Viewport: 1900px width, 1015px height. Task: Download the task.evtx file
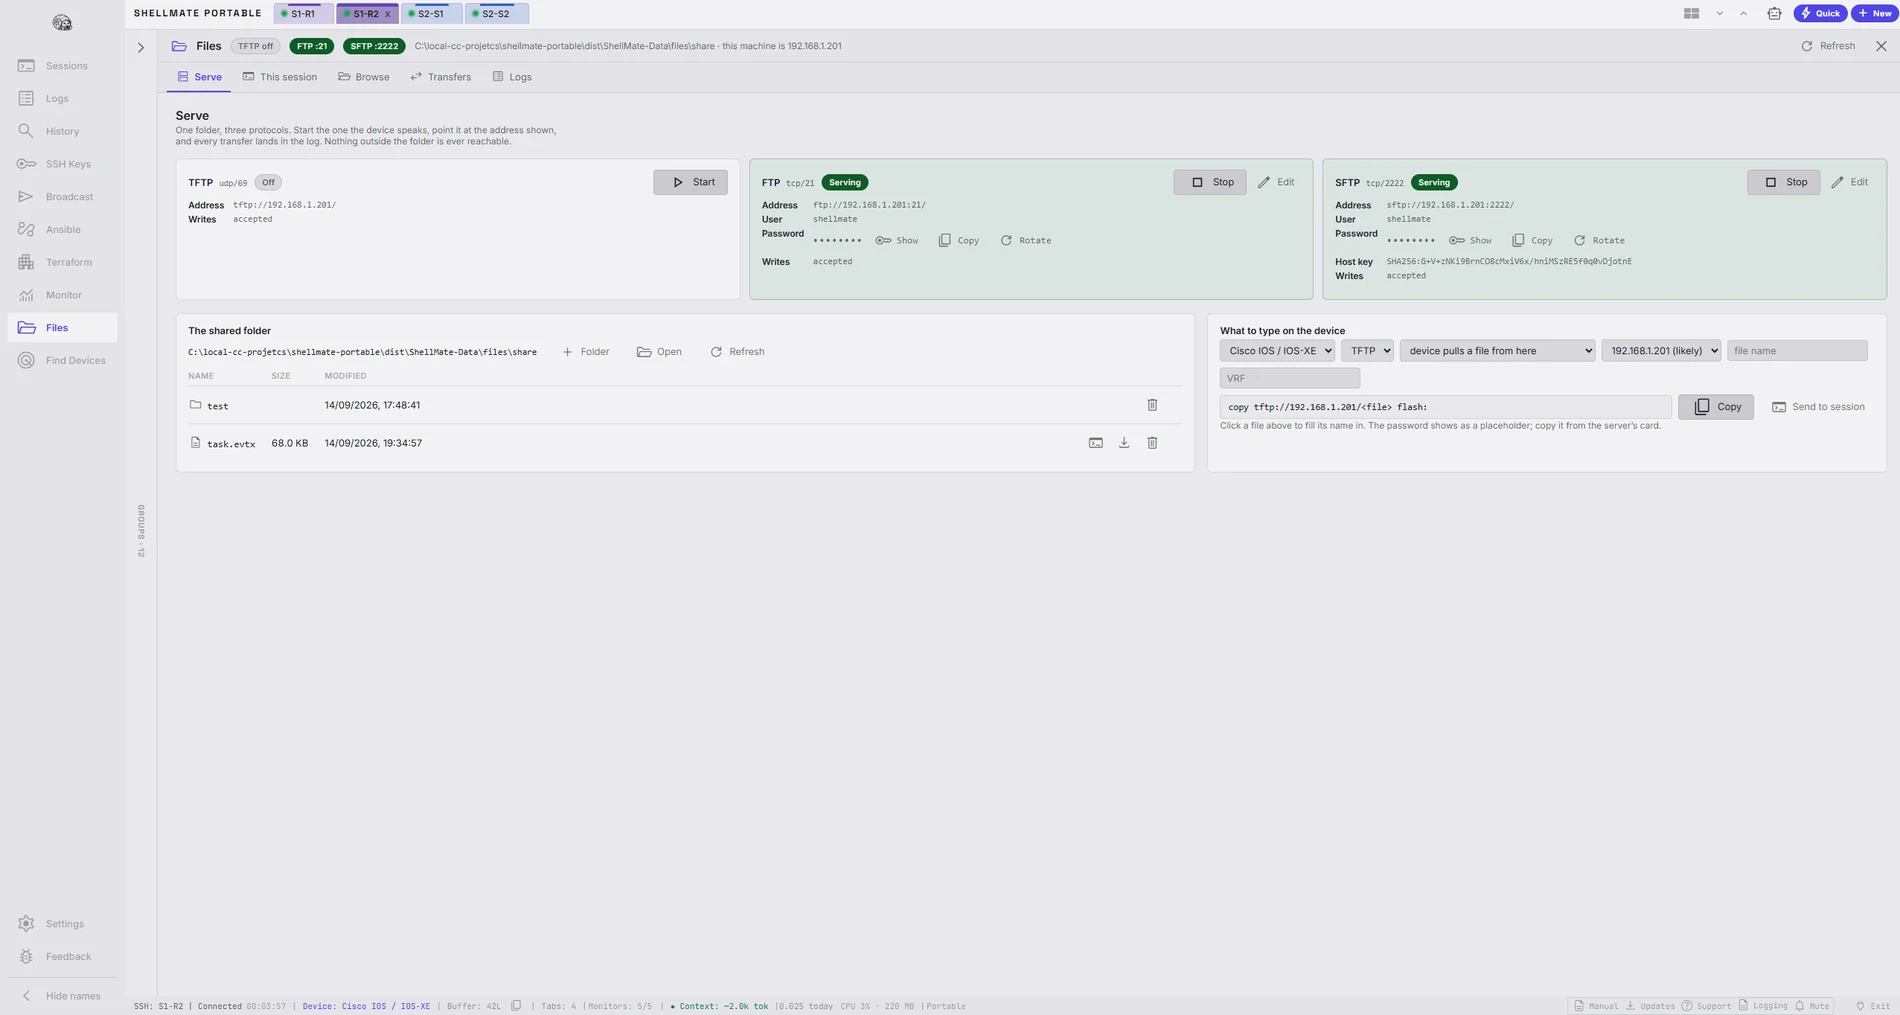click(1124, 443)
